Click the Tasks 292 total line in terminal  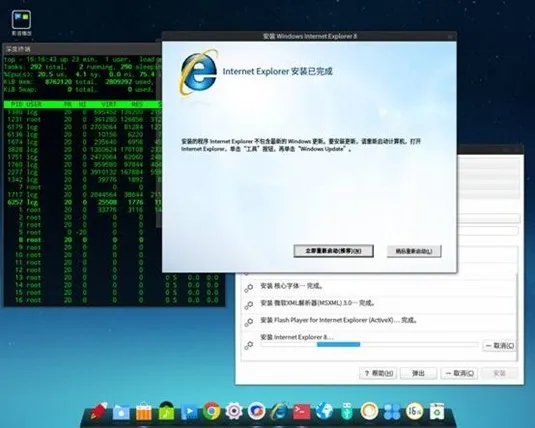pyautogui.click(x=83, y=67)
